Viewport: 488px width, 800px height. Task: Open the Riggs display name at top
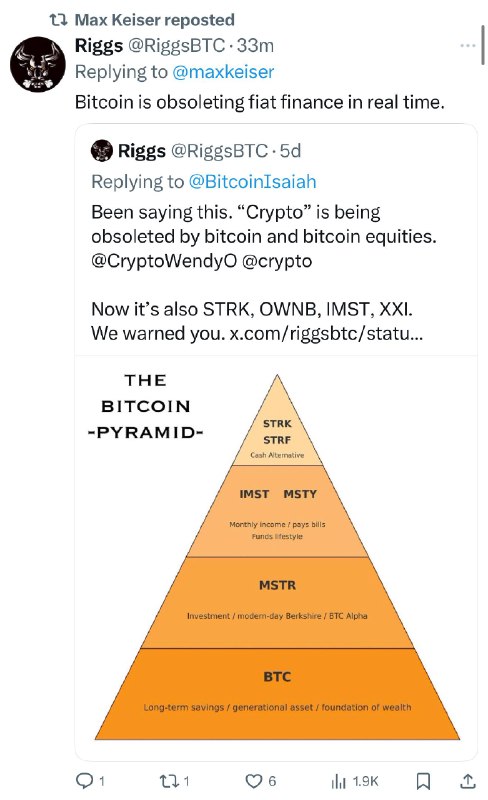pos(99,46)
